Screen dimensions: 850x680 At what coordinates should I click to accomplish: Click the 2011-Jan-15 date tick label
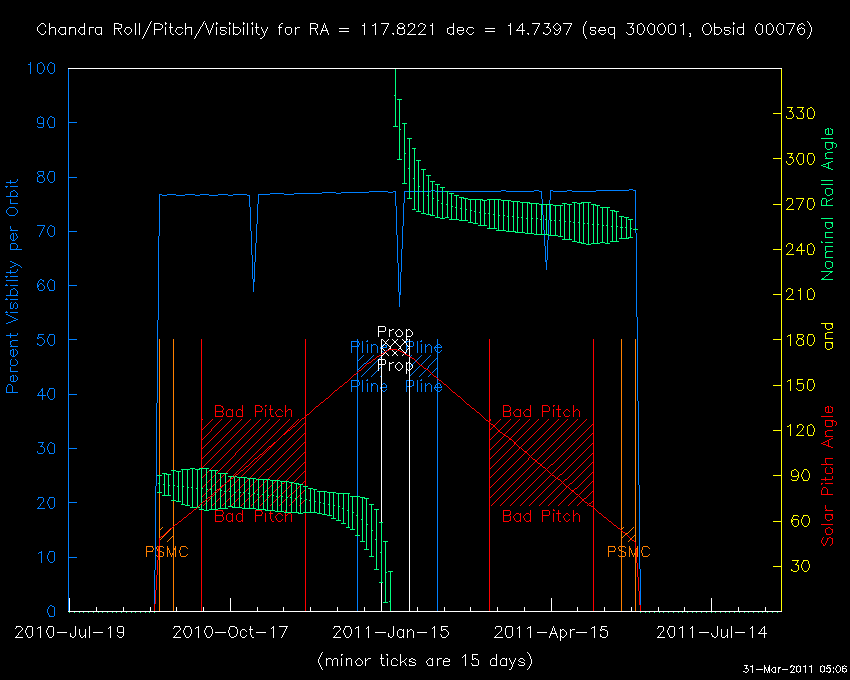391,632
